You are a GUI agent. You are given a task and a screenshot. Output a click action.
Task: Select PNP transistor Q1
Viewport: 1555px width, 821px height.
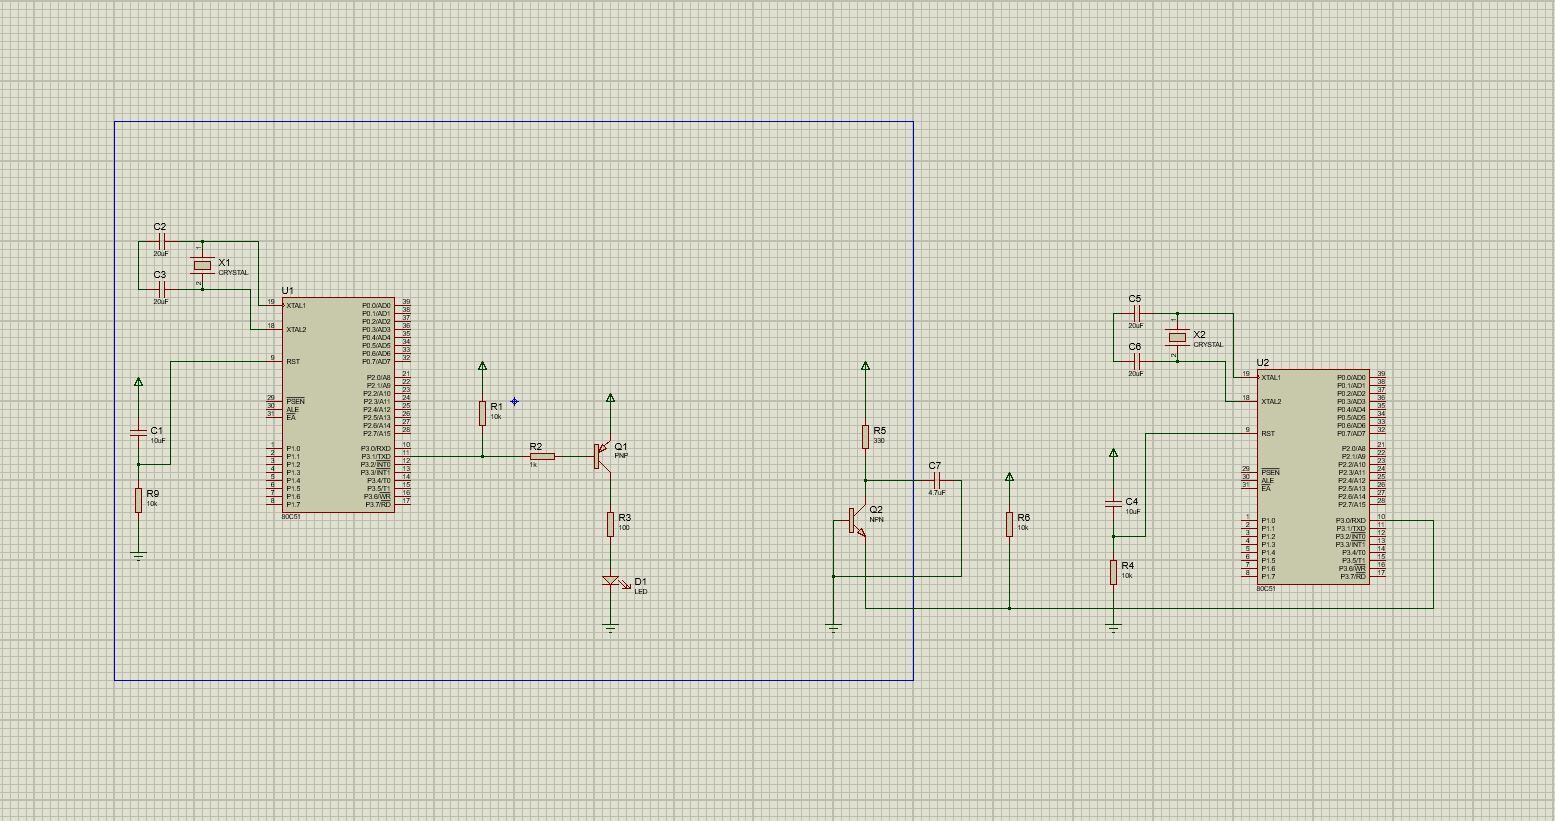[x=601, y=456]
